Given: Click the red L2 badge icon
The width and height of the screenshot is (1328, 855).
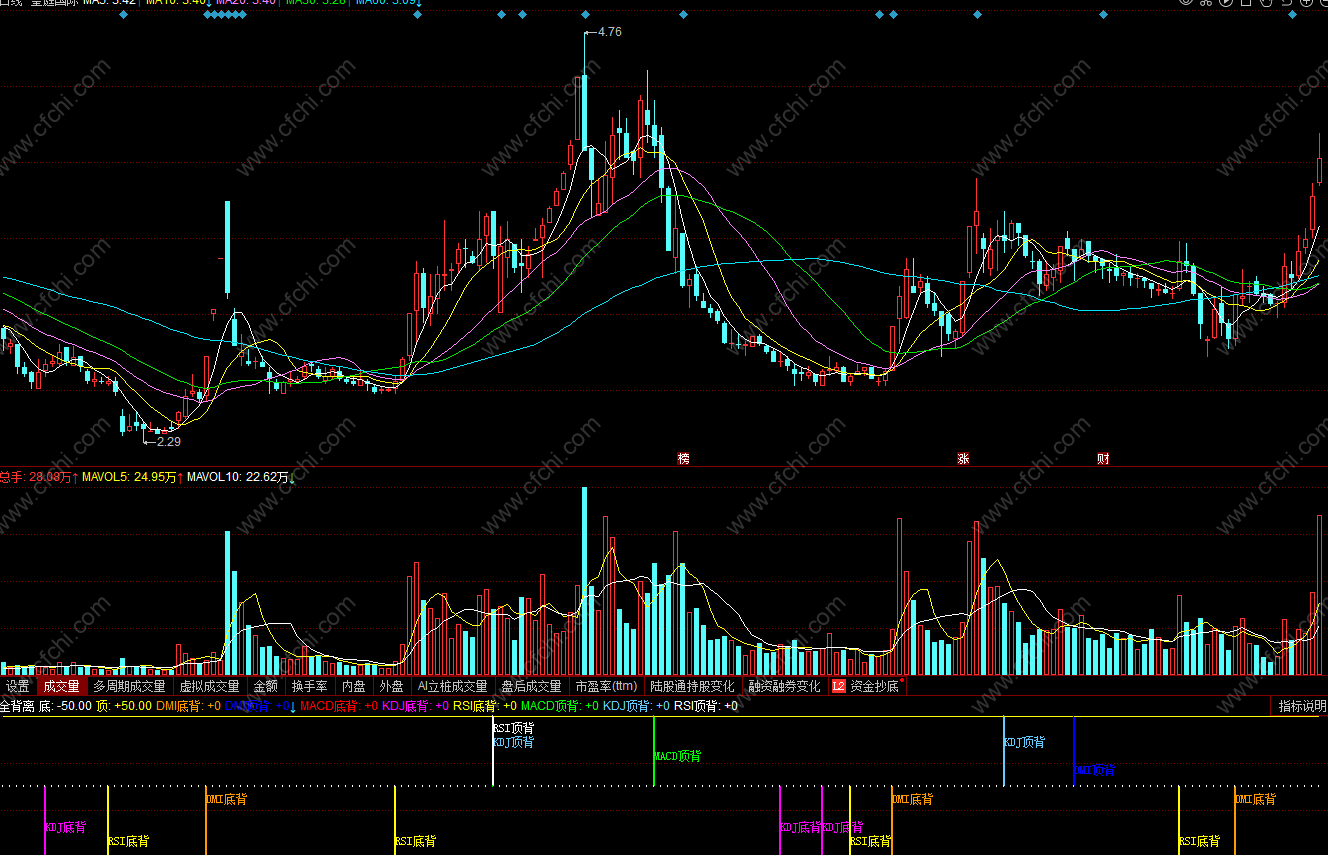Looking at the screenshot, I should tap(838, 686).
